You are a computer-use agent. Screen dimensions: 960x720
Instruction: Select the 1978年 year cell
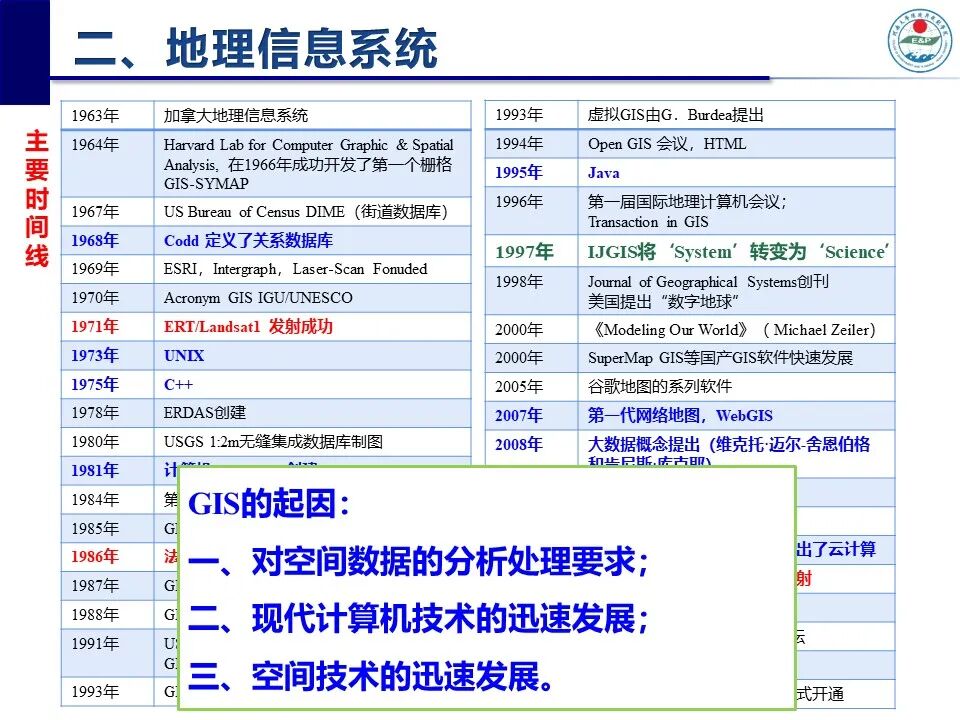pos(107,413)
